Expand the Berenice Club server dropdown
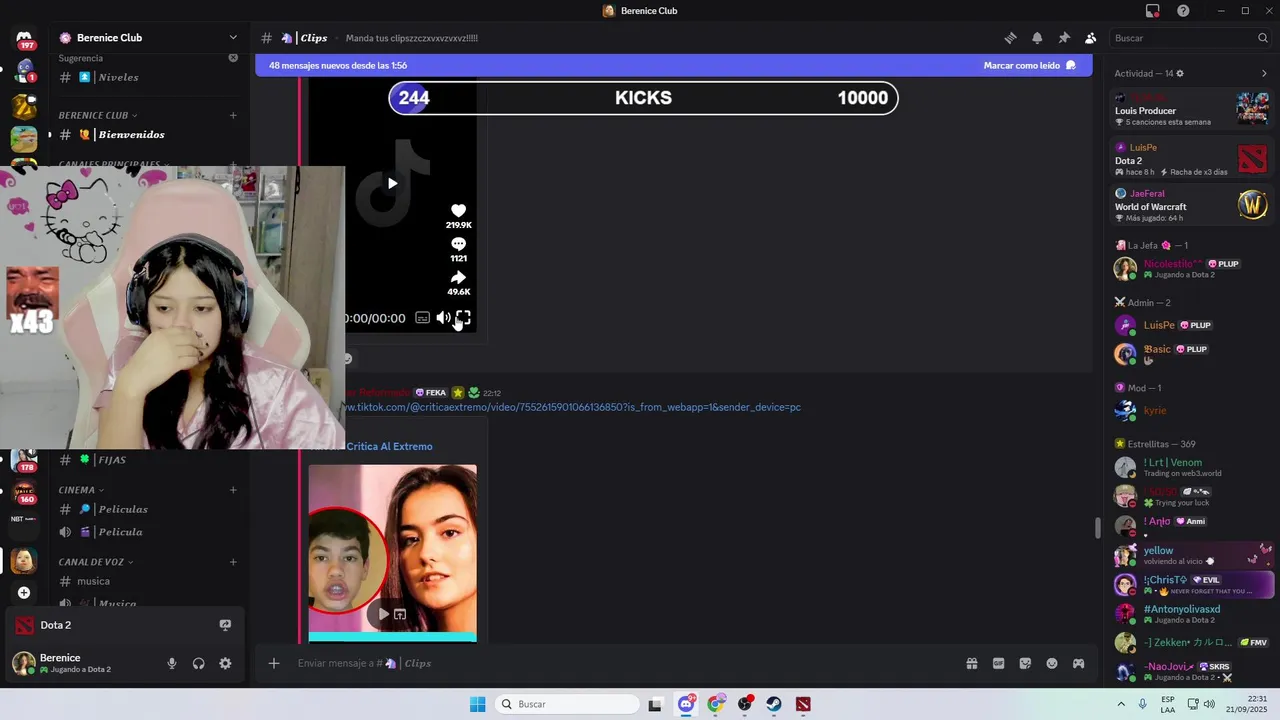This screenshot has width=1280, height=720. tap(233, 38)
